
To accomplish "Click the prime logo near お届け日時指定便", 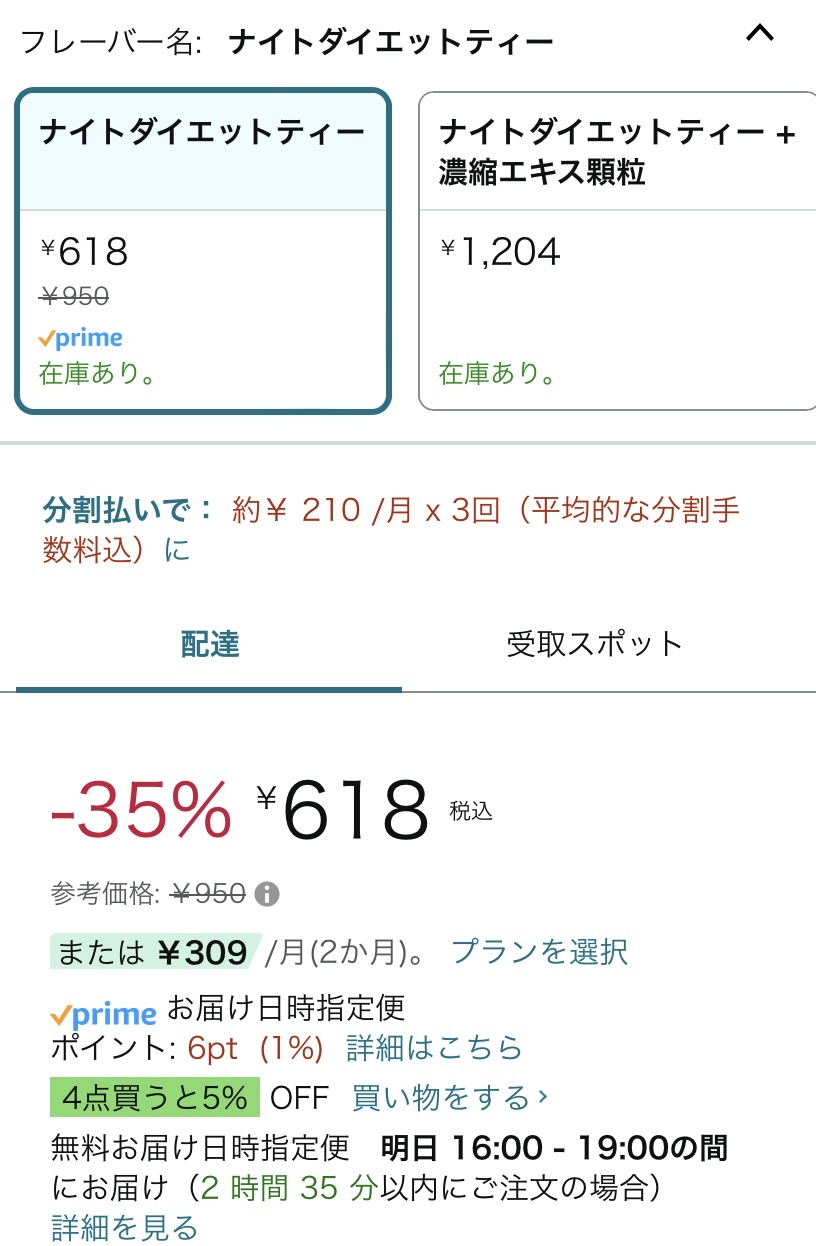I will [103, 1014].
